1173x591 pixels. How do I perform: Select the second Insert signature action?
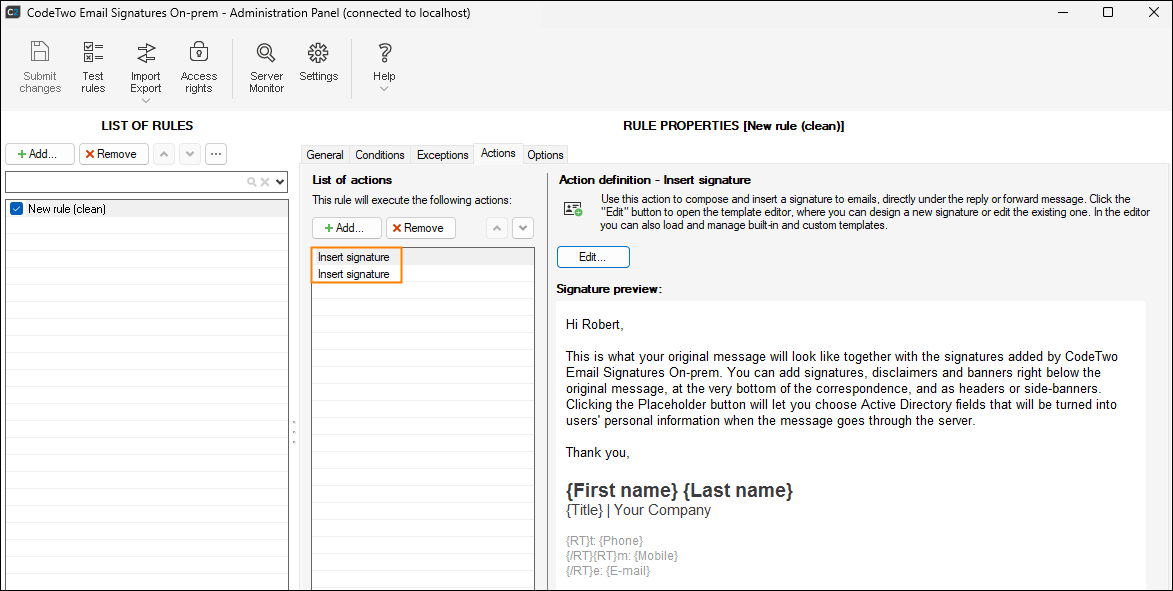[x=354, y=274]
